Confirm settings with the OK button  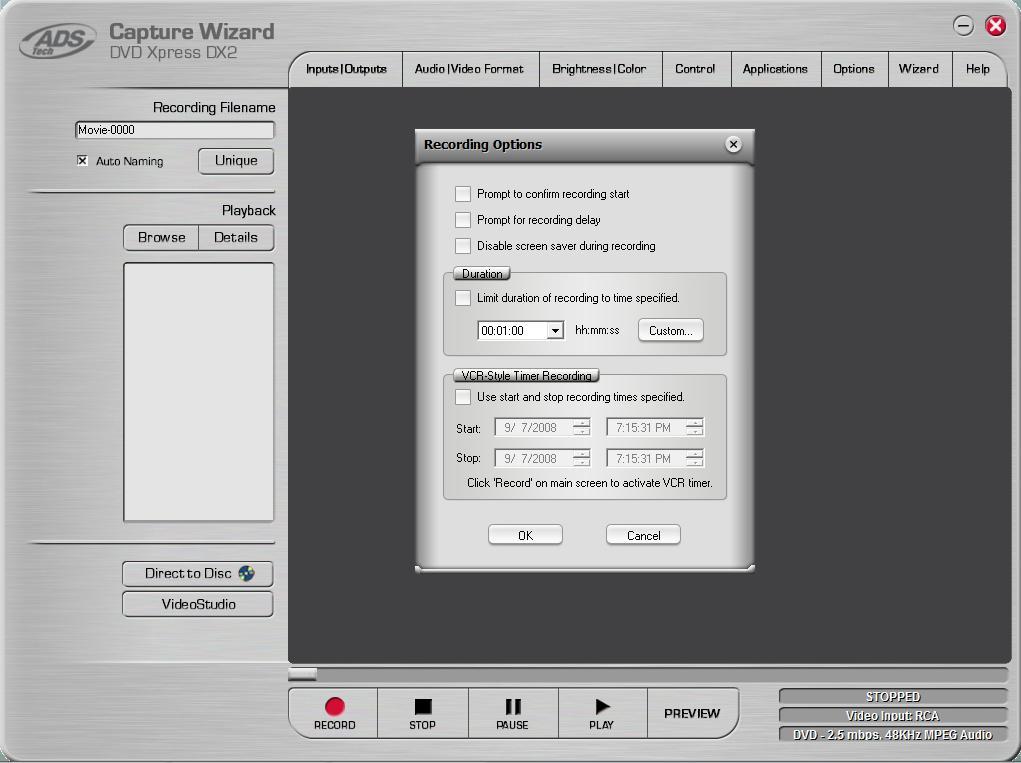click(525, 535)
